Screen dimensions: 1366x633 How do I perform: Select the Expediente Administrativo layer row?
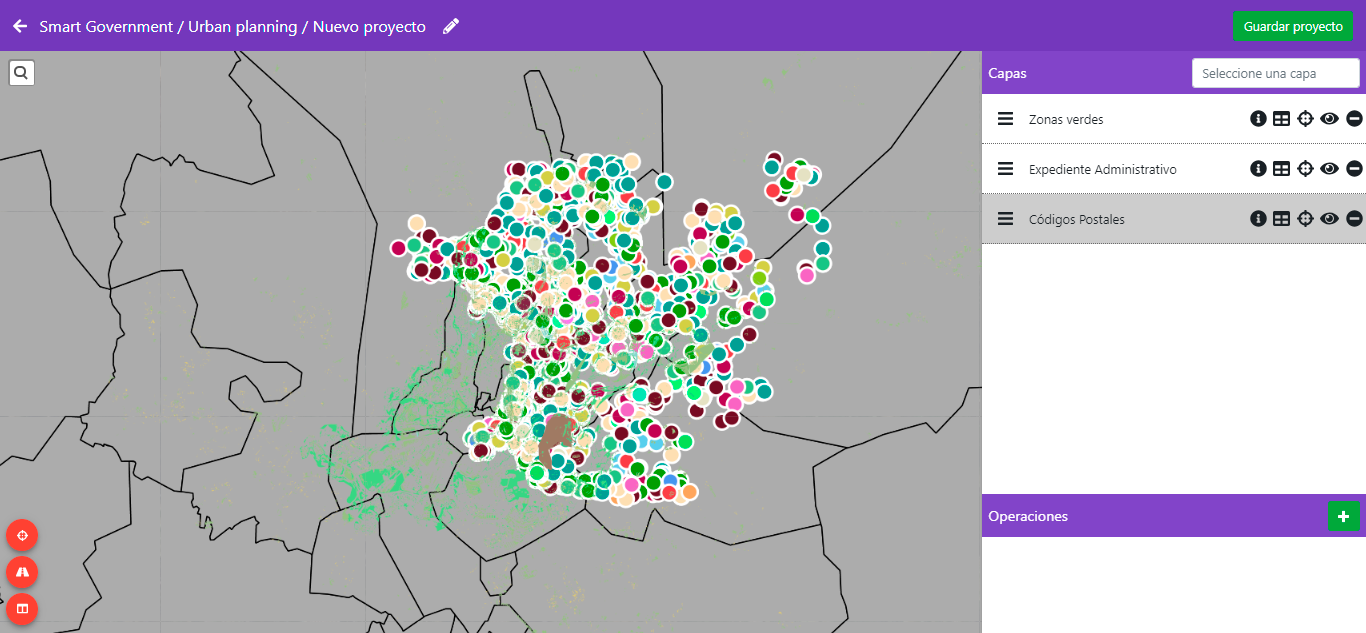click(x=1102, y=169)
